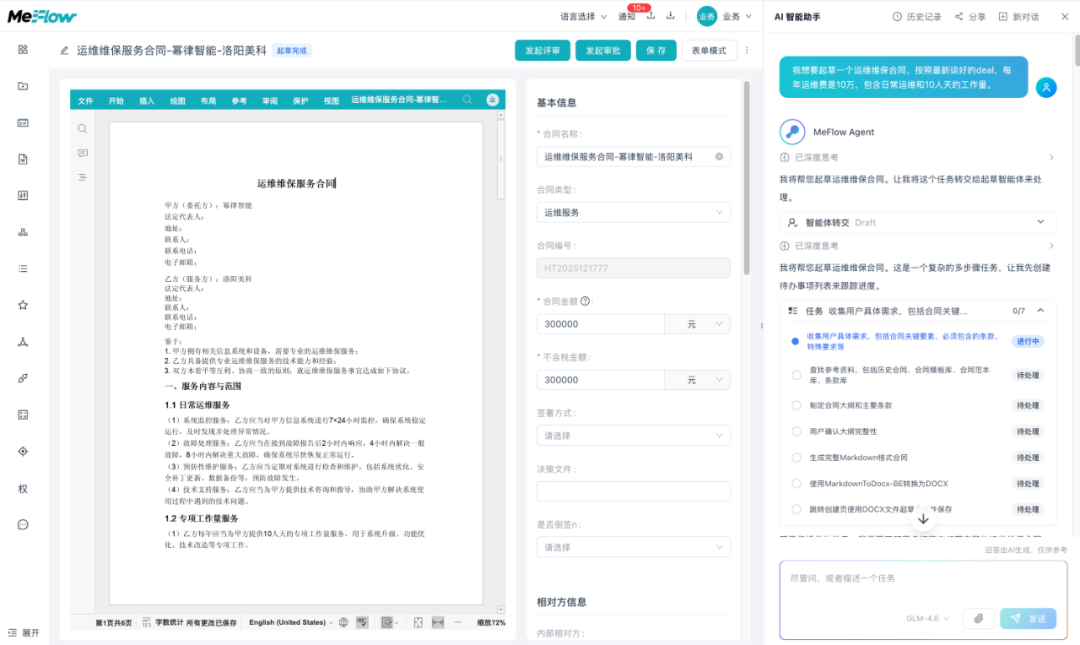Click the 展开 expand sidebar control
This screenshot has height=645, width=1080.
[x=24, y=633]
